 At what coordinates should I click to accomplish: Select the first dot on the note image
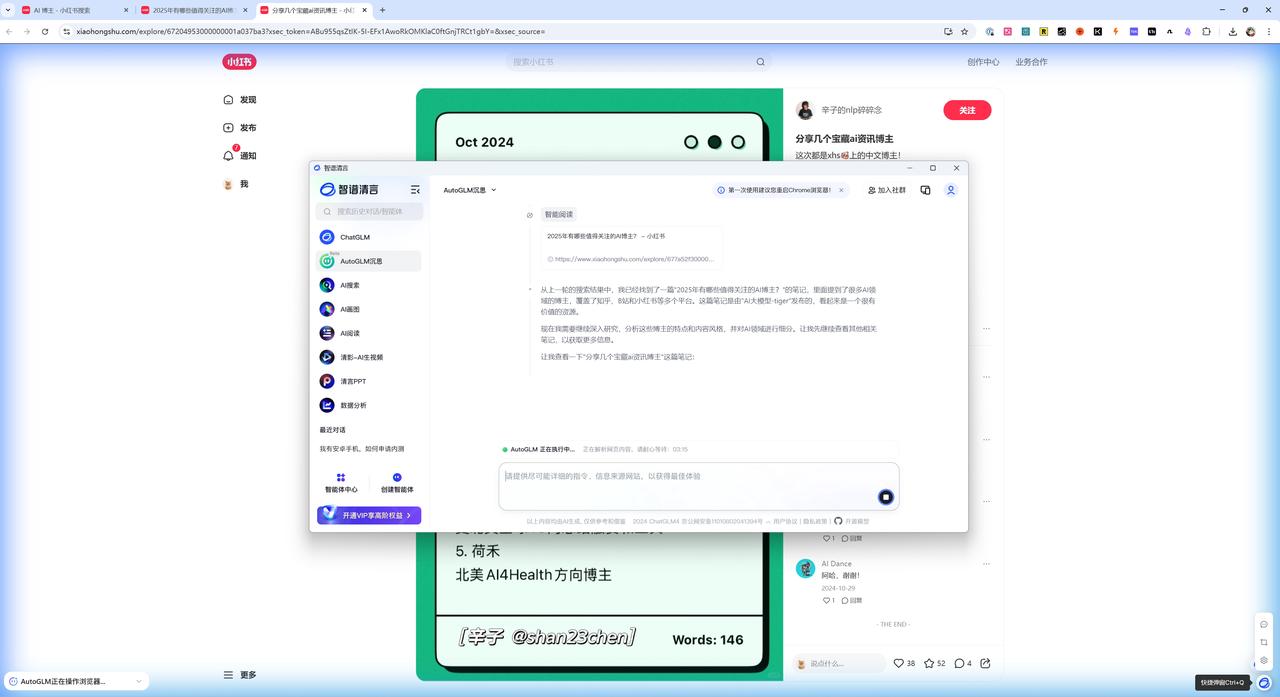[691, 142]
